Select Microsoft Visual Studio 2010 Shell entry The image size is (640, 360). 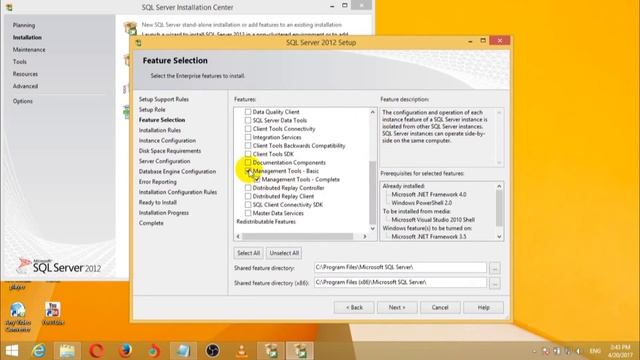click(433, 220)
